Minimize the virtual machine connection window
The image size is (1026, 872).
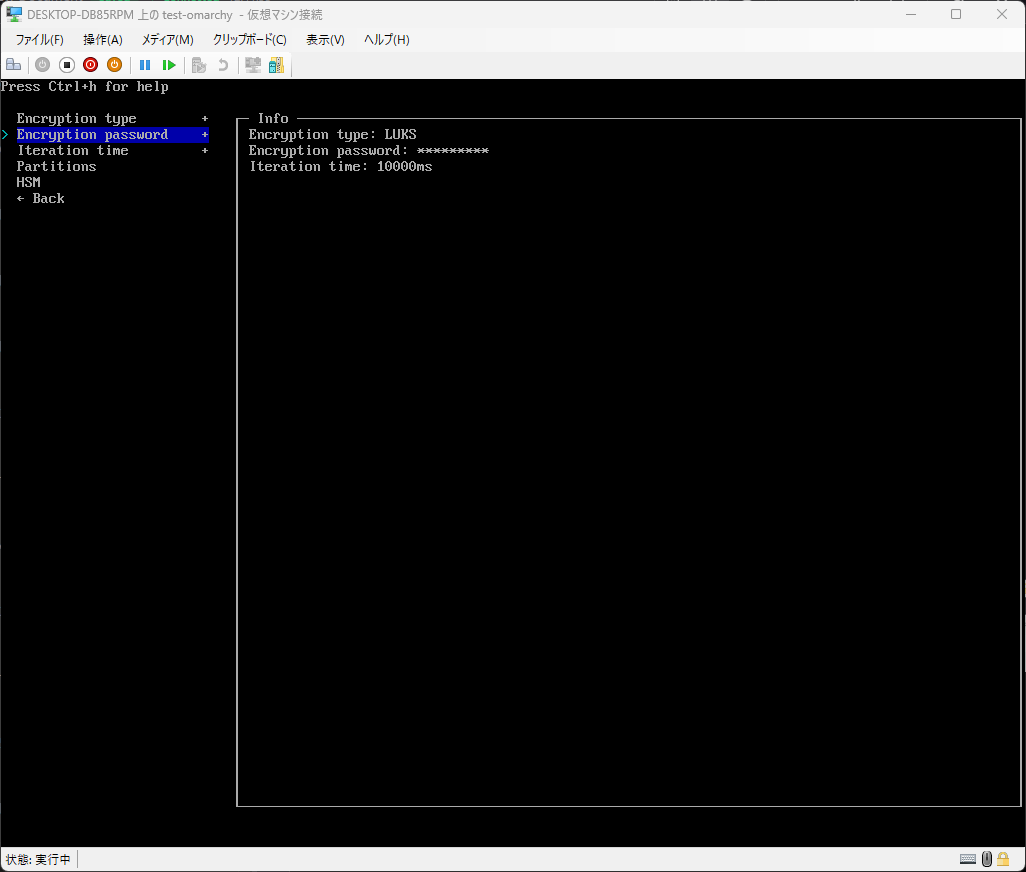(911, 14)
